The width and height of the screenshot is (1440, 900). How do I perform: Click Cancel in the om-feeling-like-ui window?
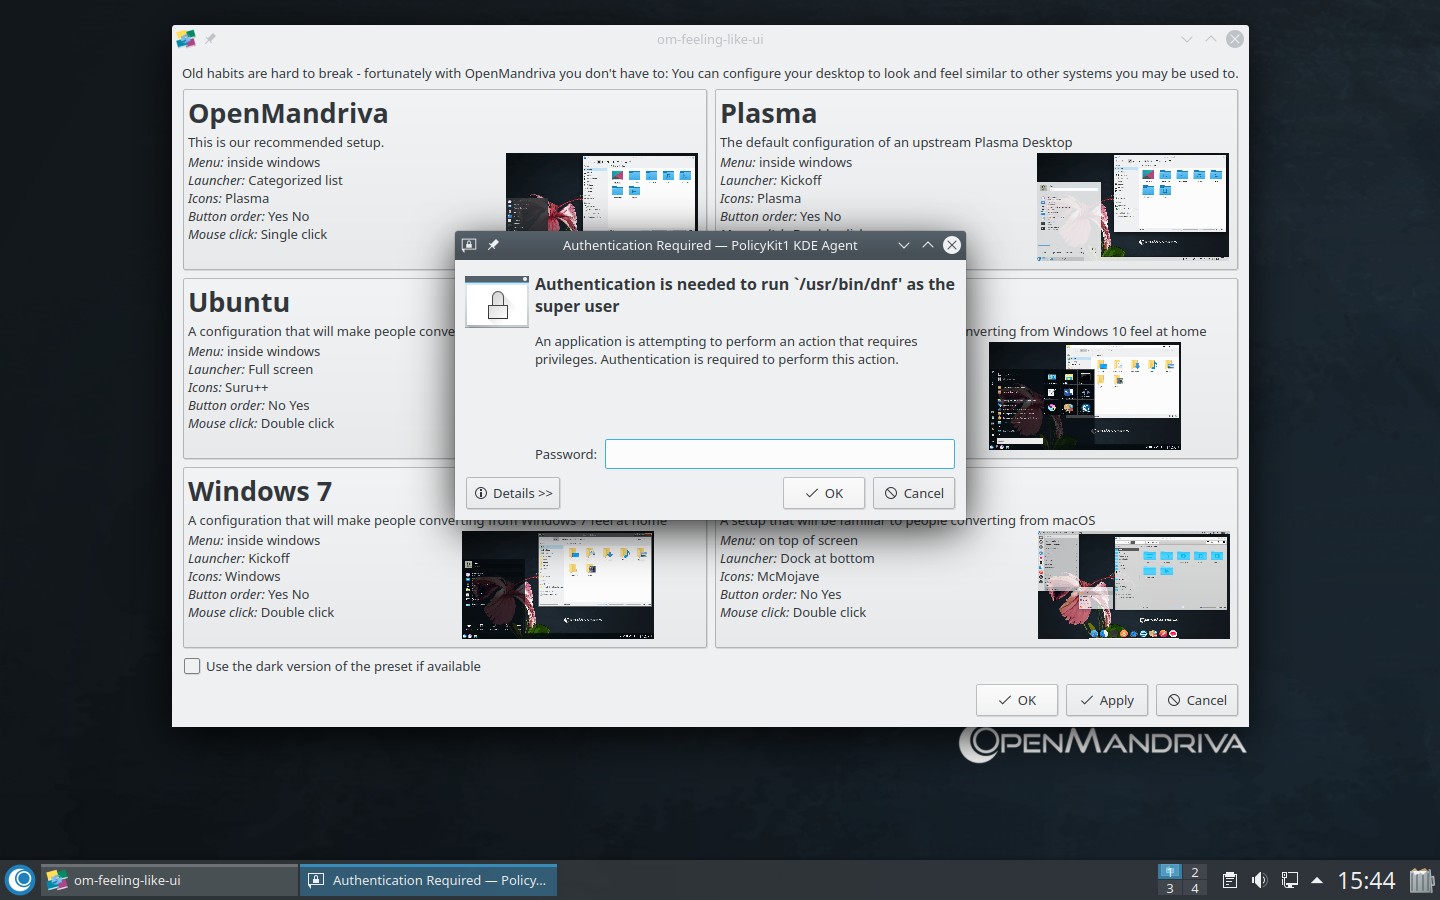tap(1197, 700)
